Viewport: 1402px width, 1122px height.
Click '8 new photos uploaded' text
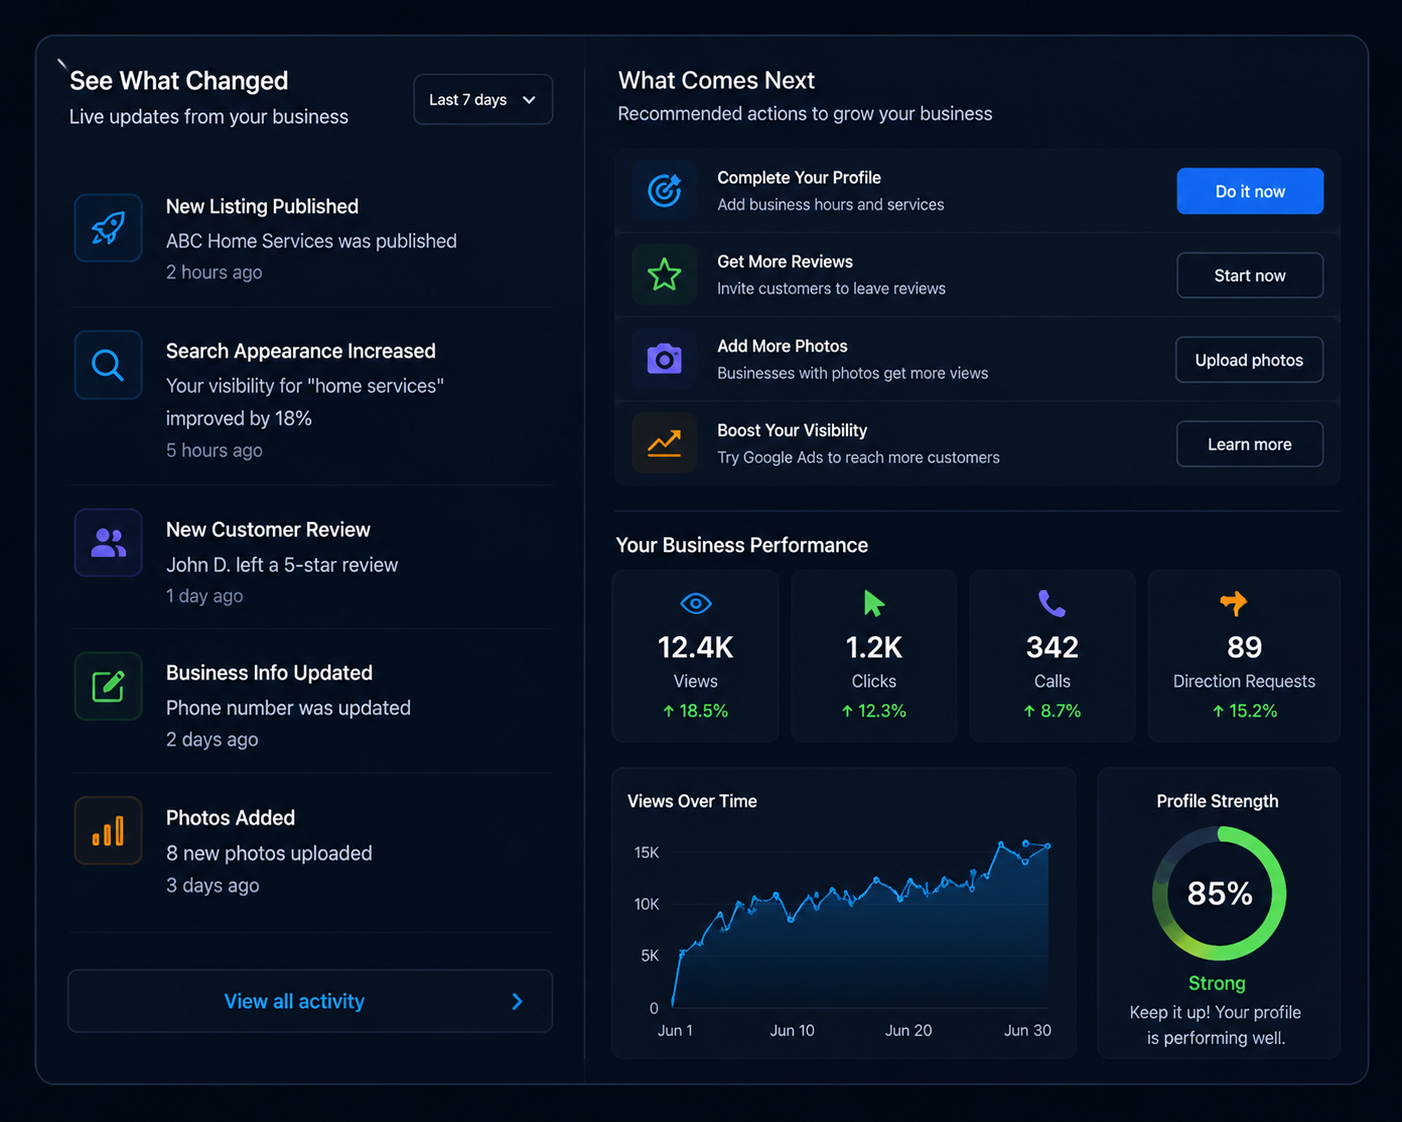(269, 853)
